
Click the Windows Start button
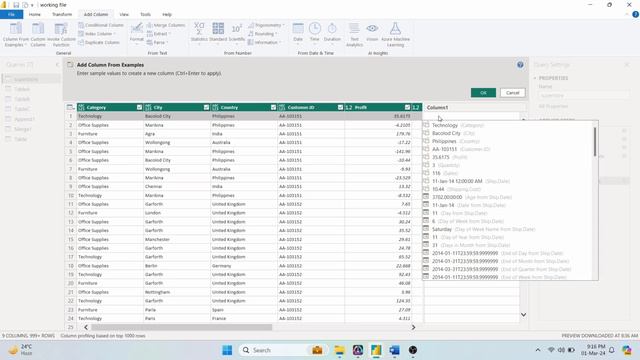click(227, 350)
